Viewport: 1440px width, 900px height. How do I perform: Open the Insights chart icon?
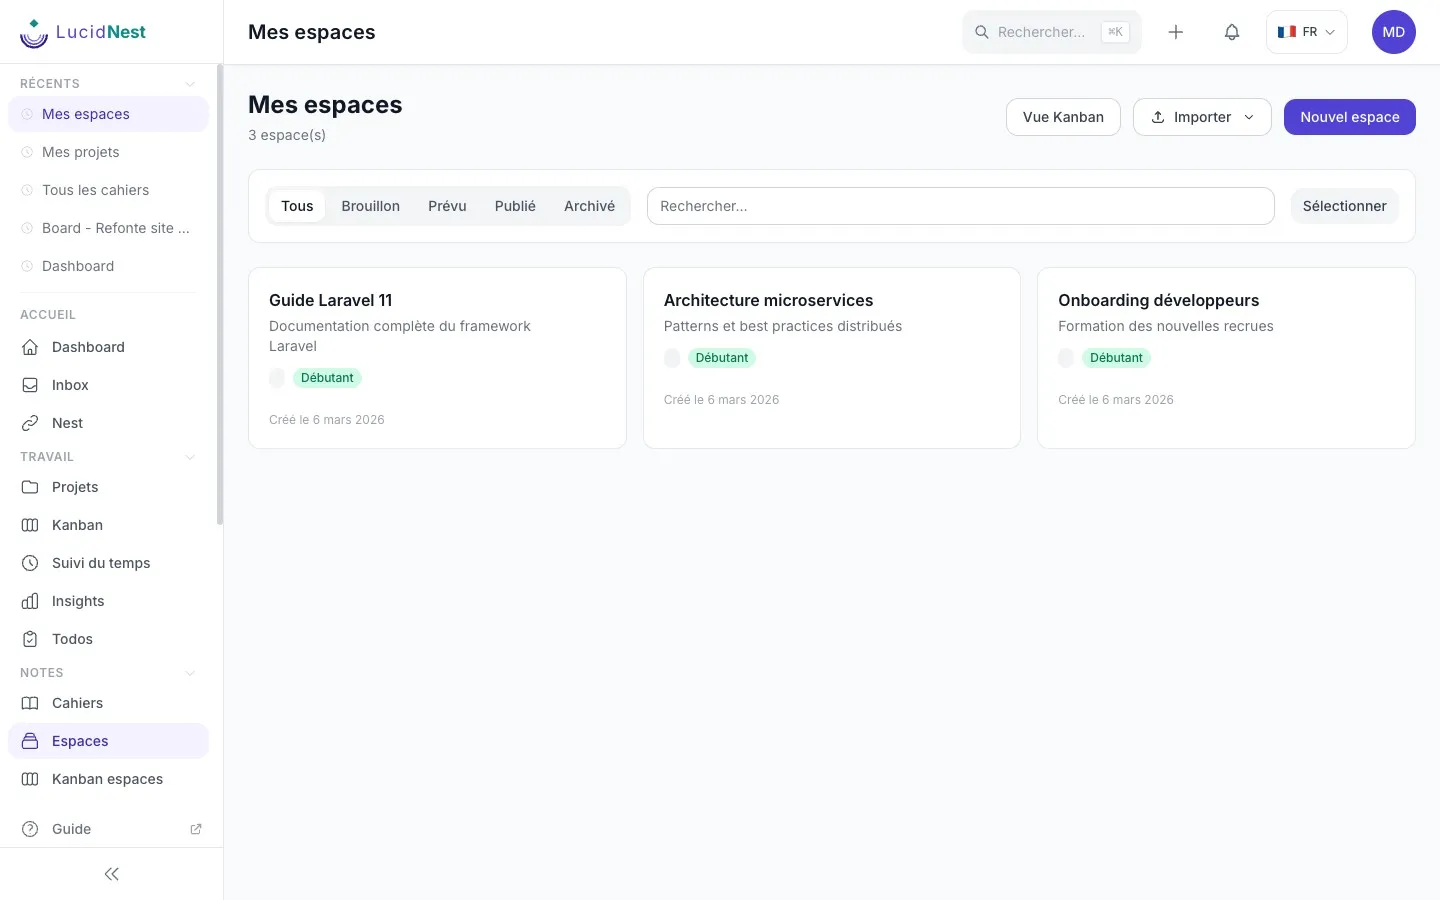[x=30, y=601]
